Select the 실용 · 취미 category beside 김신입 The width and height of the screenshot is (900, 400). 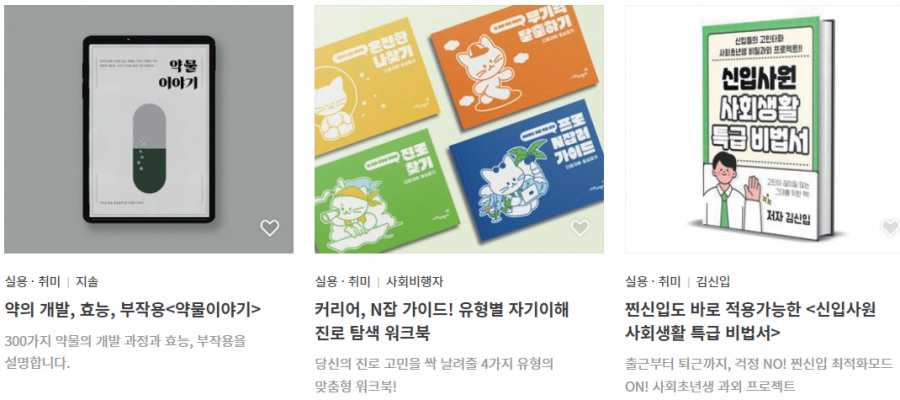653,282
